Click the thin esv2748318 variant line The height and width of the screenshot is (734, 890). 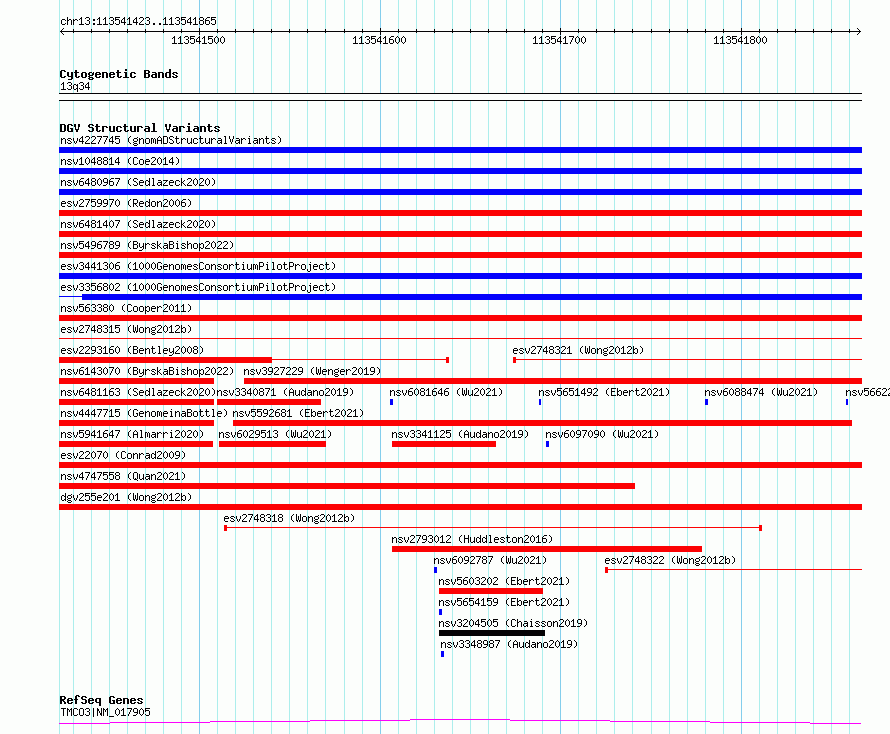493,528
